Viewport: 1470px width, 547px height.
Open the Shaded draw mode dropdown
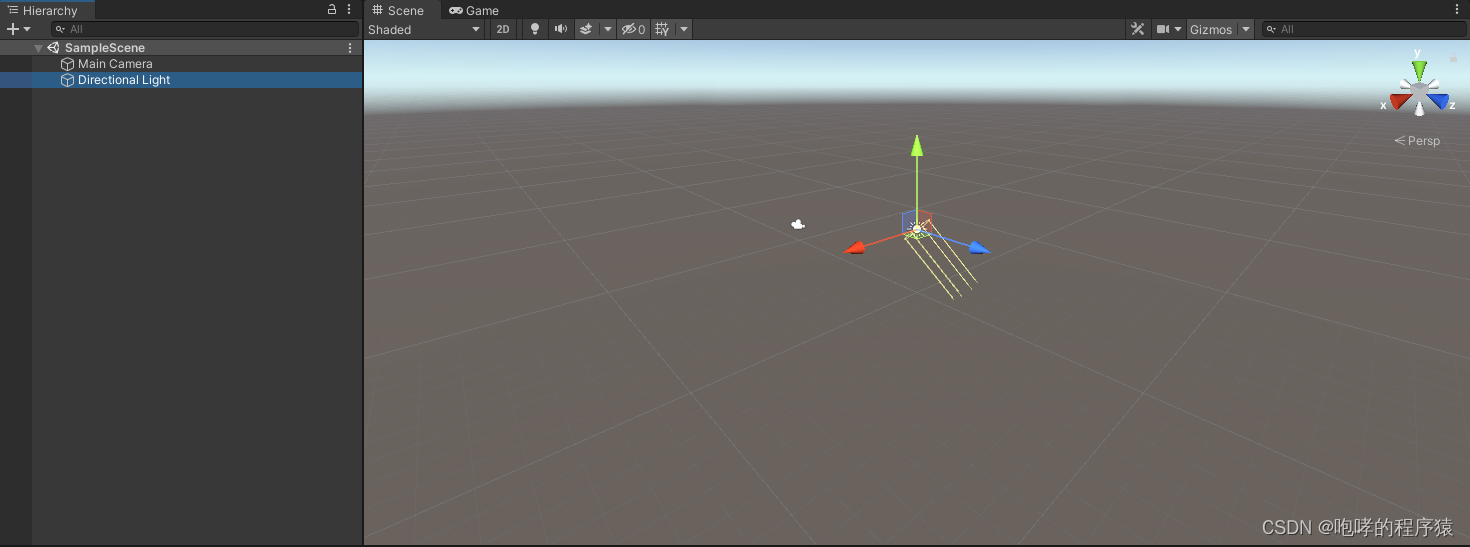424,29
